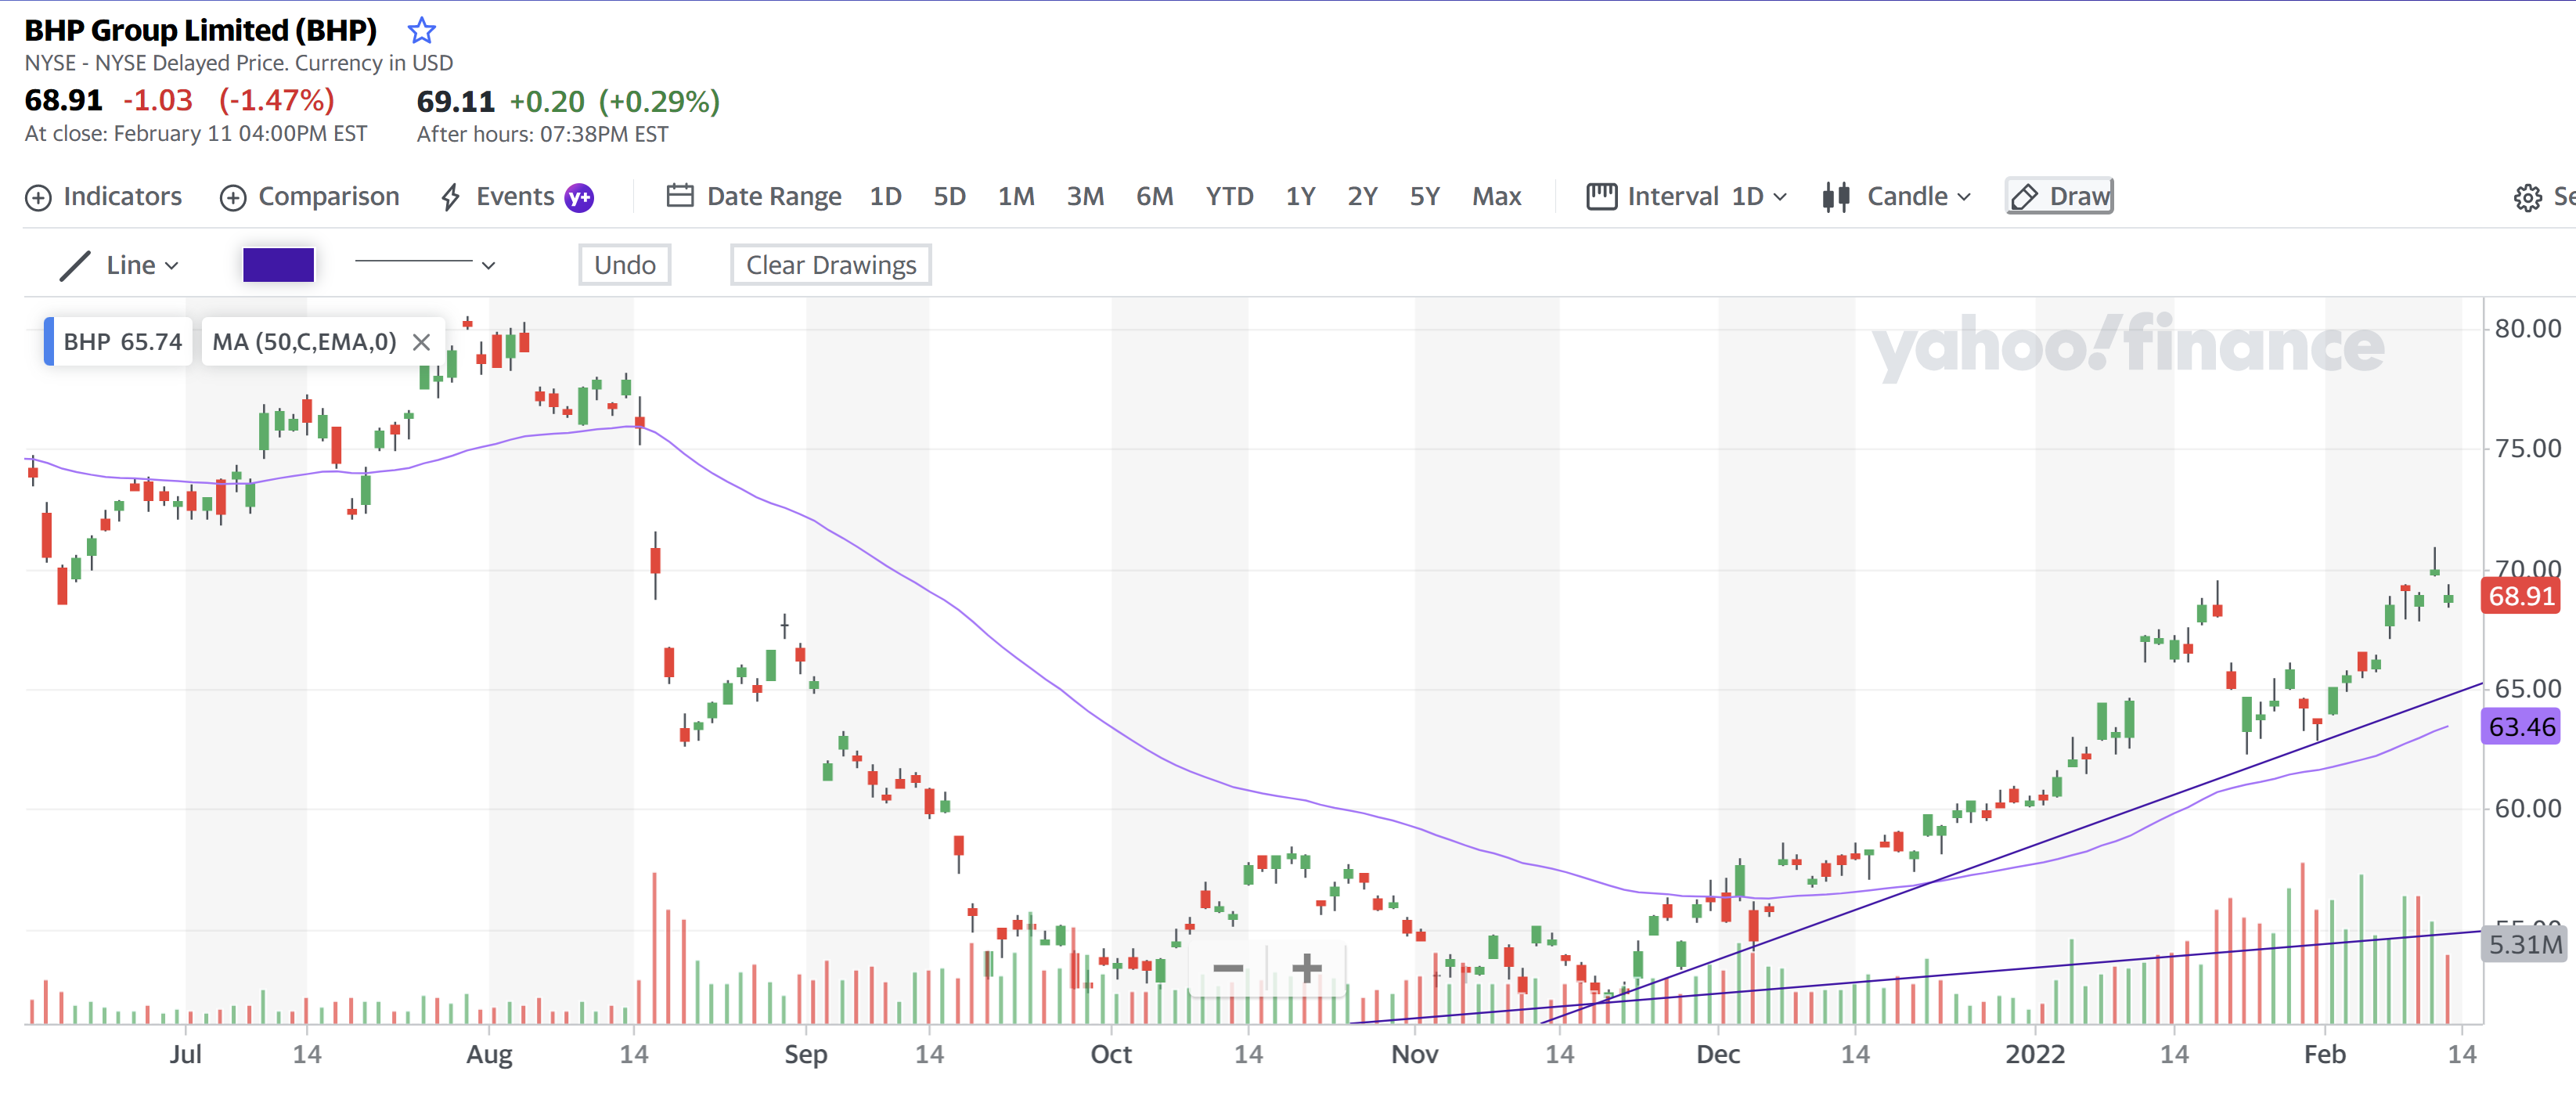Viewport: 2576px width, 1107px height.
Task: Click the Date Range calendar icon
Action: point(680,196)
